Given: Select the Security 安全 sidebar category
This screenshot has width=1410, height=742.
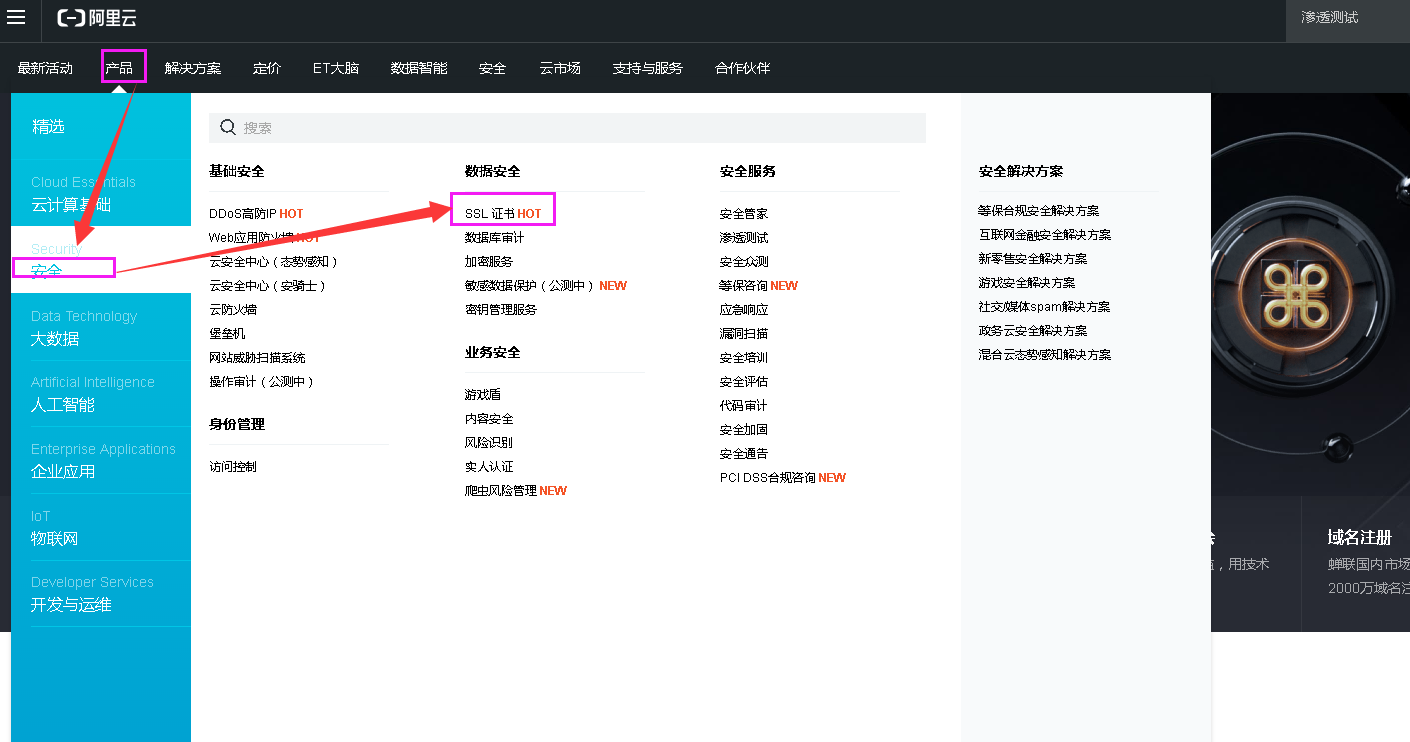Looking at the screenshot, I should pos(101,260).
